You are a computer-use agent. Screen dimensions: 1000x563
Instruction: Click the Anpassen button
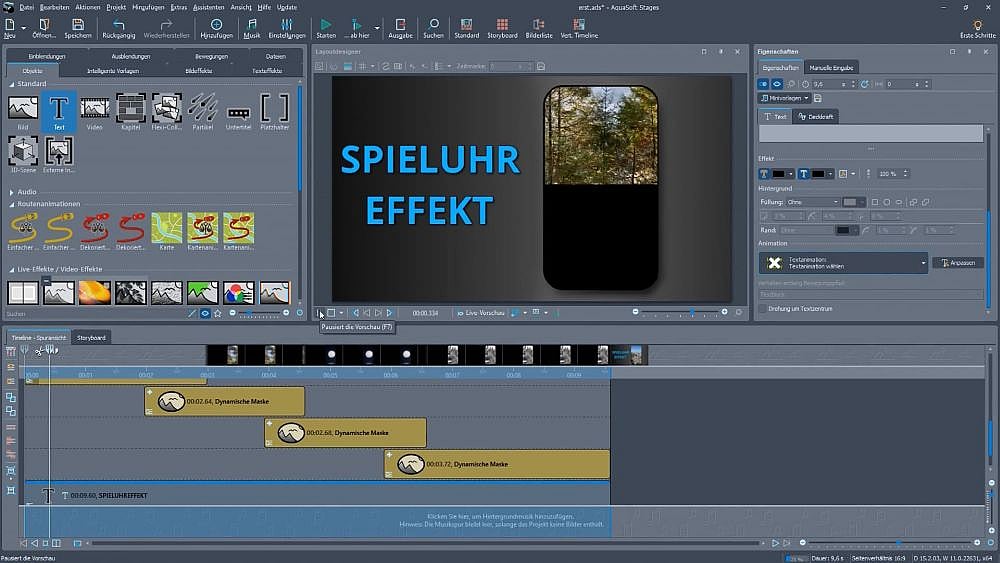(x=957, y=263)
